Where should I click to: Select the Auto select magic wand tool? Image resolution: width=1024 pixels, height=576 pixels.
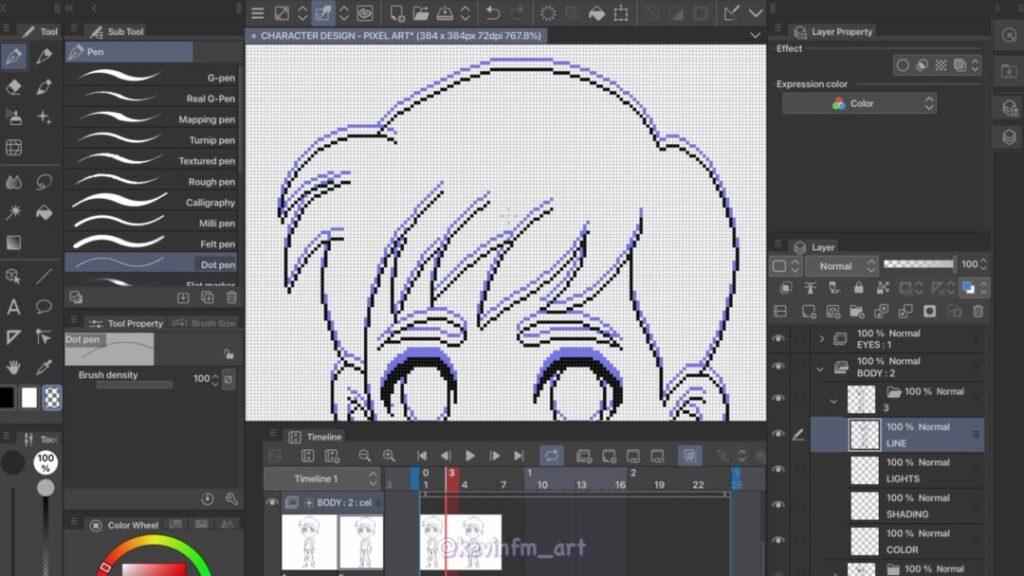(x=14, y=212)
